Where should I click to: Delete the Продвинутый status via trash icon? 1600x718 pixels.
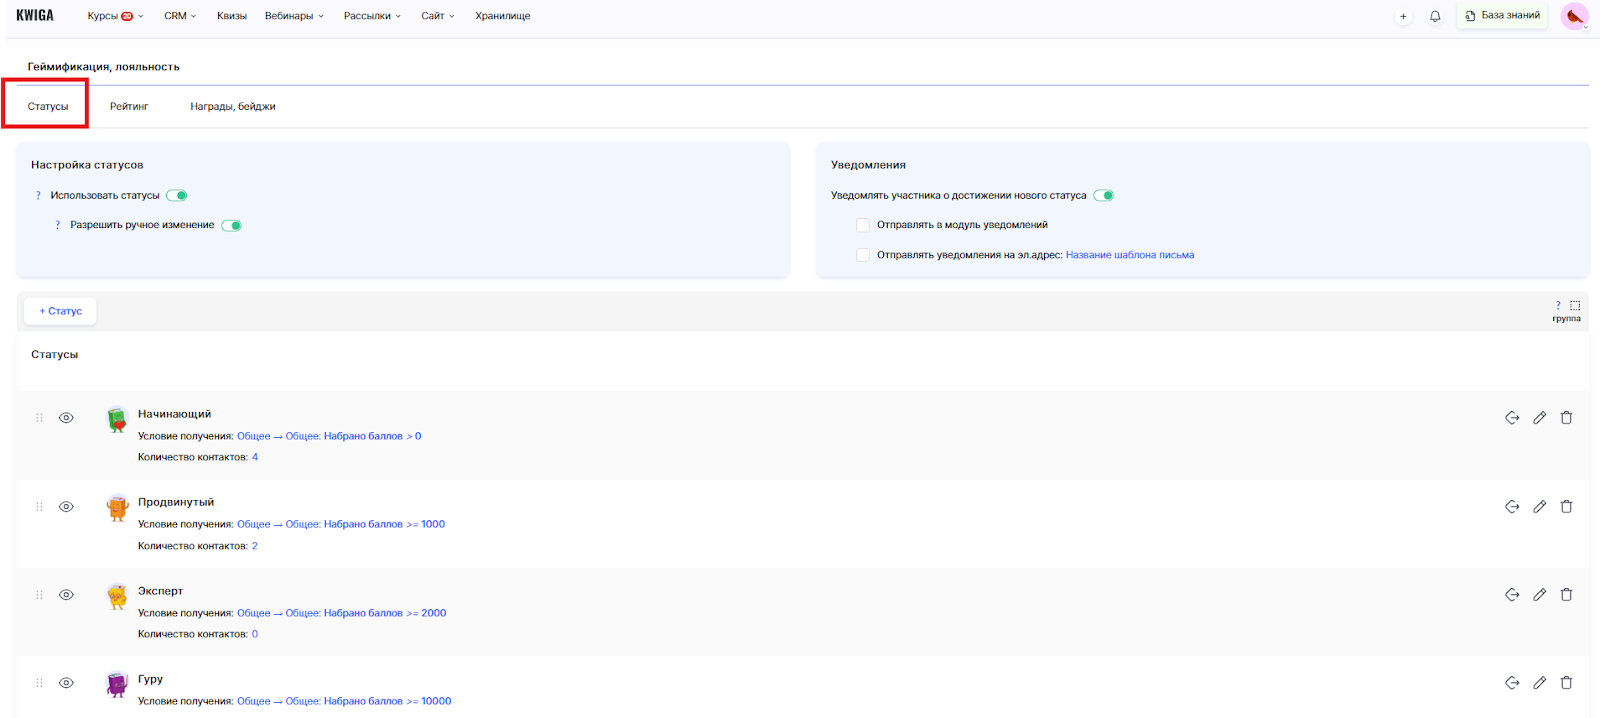(x=1566, y=507)
